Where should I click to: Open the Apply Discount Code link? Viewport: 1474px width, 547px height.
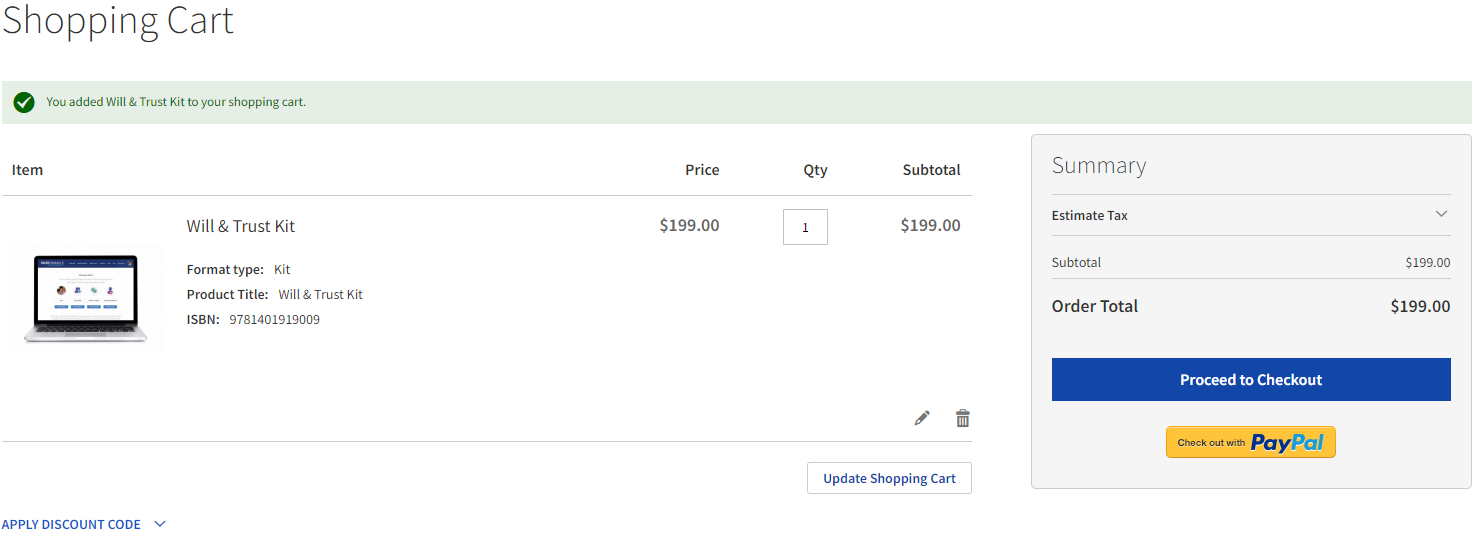(71, 524)
